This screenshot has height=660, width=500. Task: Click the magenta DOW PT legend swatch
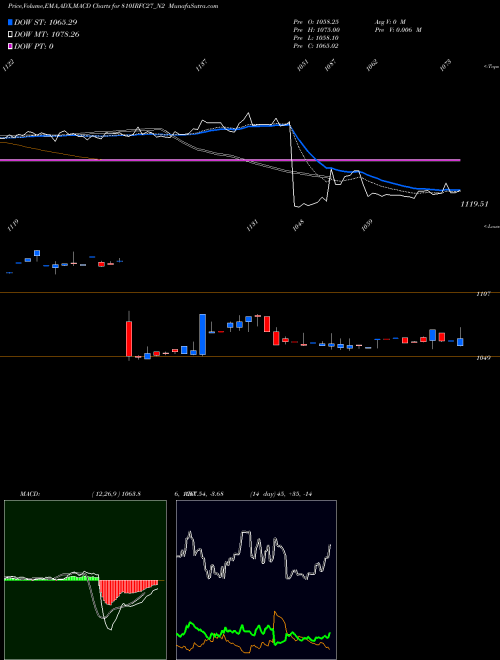pyautogui.click(x=10, y=46)
